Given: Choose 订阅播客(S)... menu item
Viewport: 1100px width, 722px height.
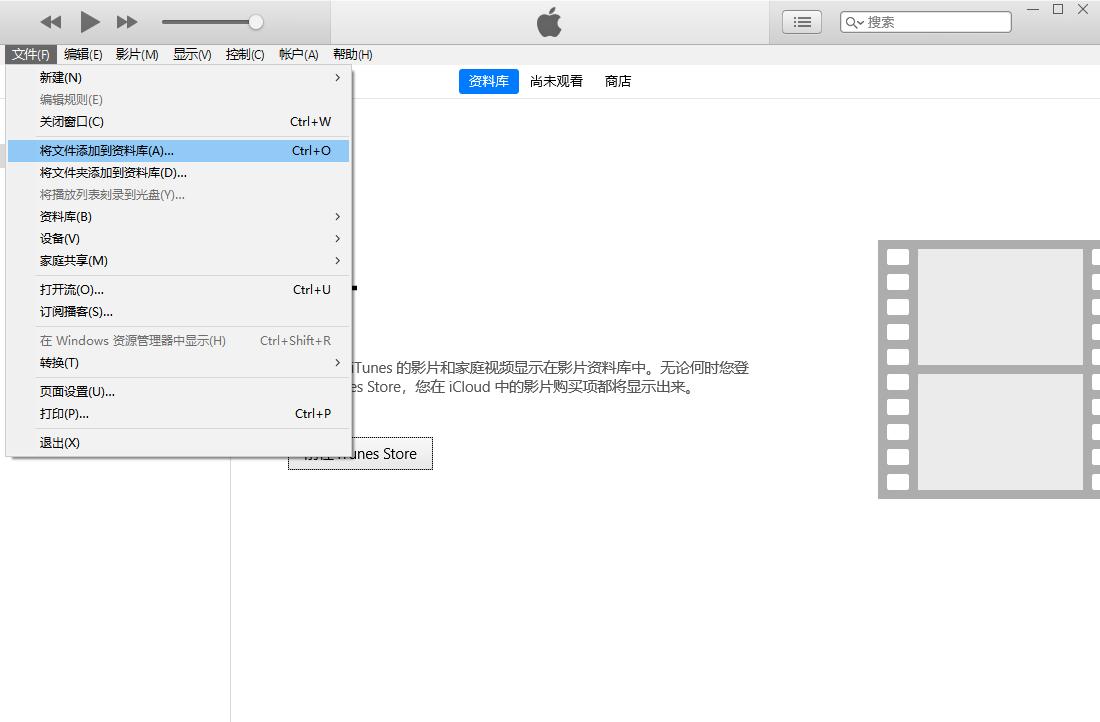Looking at the screenshot, I should pyautogui.click(x=178, y=312).
